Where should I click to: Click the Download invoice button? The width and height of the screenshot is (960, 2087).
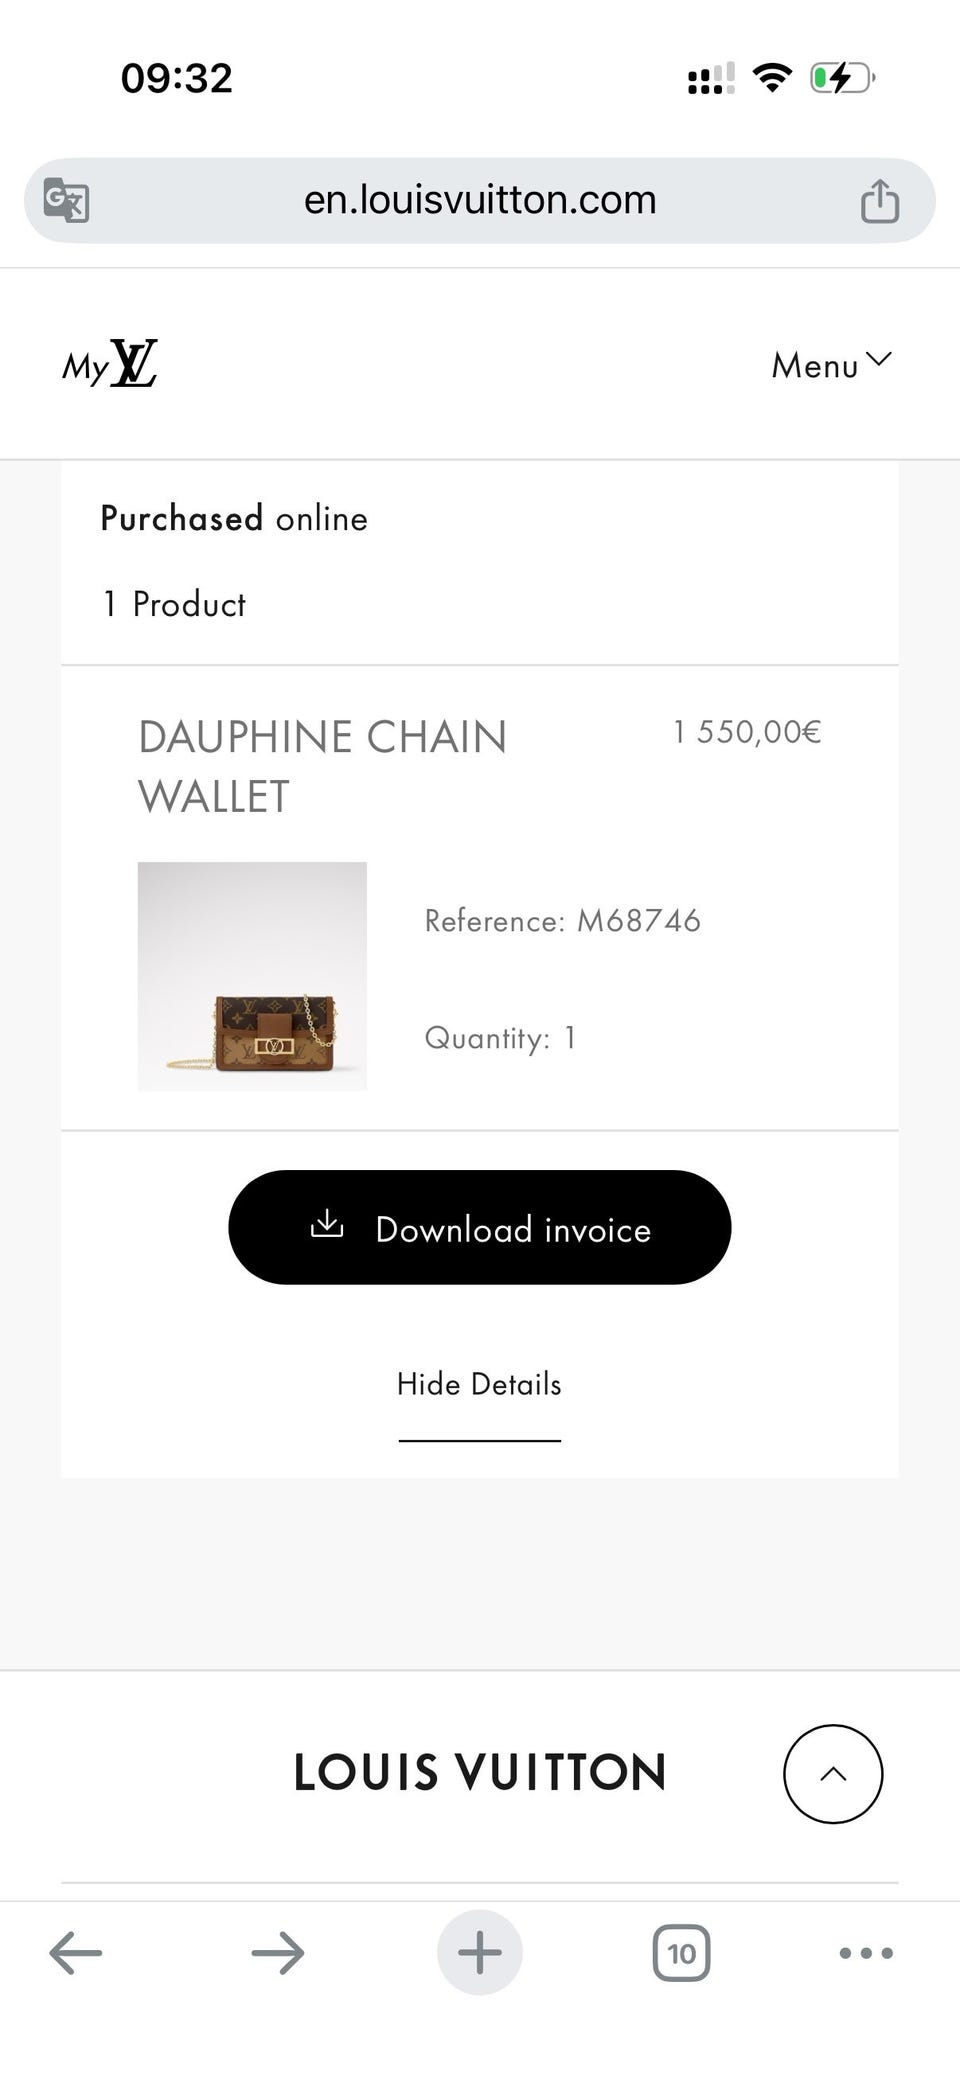point(480,1227)
